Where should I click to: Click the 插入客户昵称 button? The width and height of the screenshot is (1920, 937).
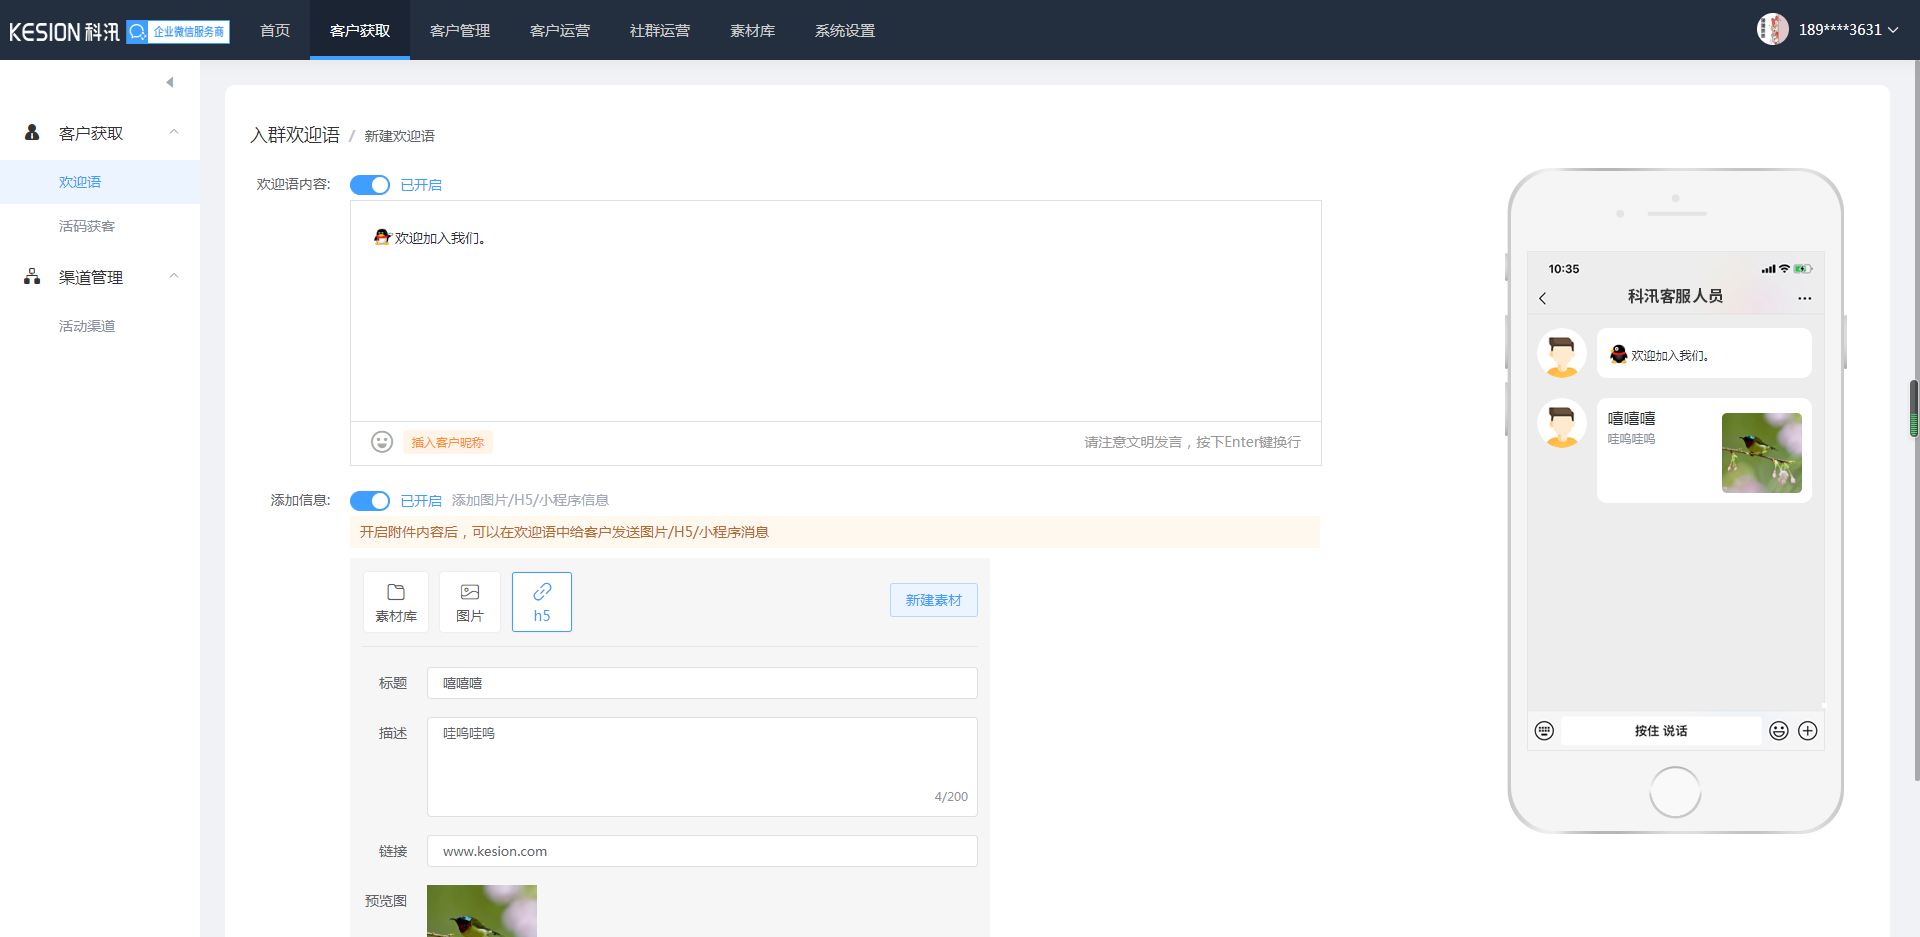coord(448,442)
